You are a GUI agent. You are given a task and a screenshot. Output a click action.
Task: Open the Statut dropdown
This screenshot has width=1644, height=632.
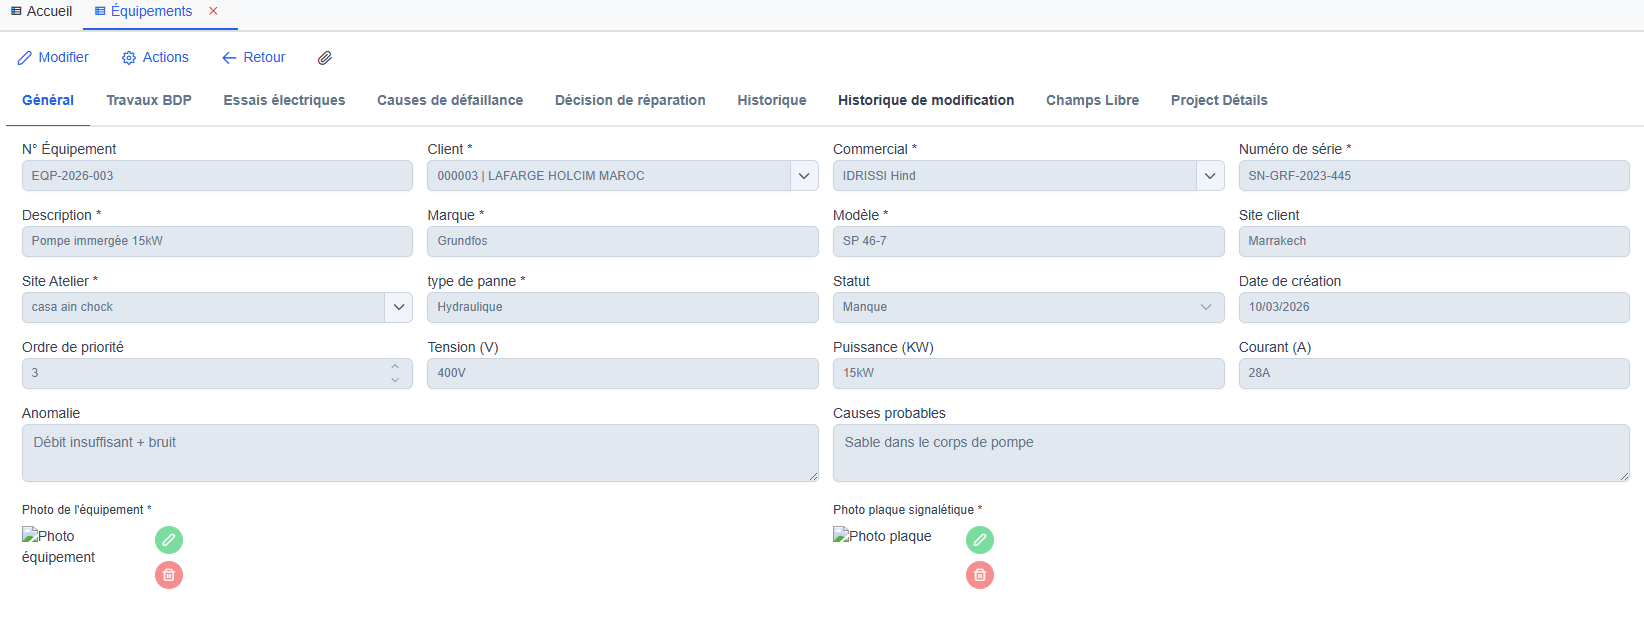(x=1206, y=307)
